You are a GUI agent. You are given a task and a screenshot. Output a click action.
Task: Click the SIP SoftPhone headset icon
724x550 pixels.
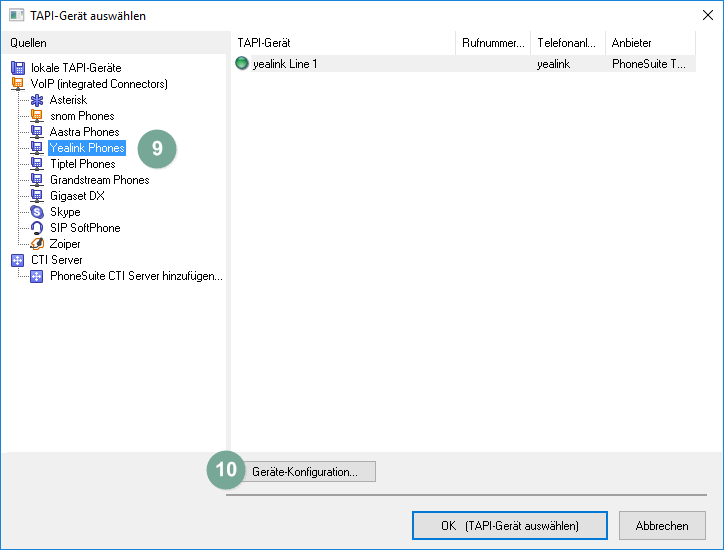tap(37, 228)
